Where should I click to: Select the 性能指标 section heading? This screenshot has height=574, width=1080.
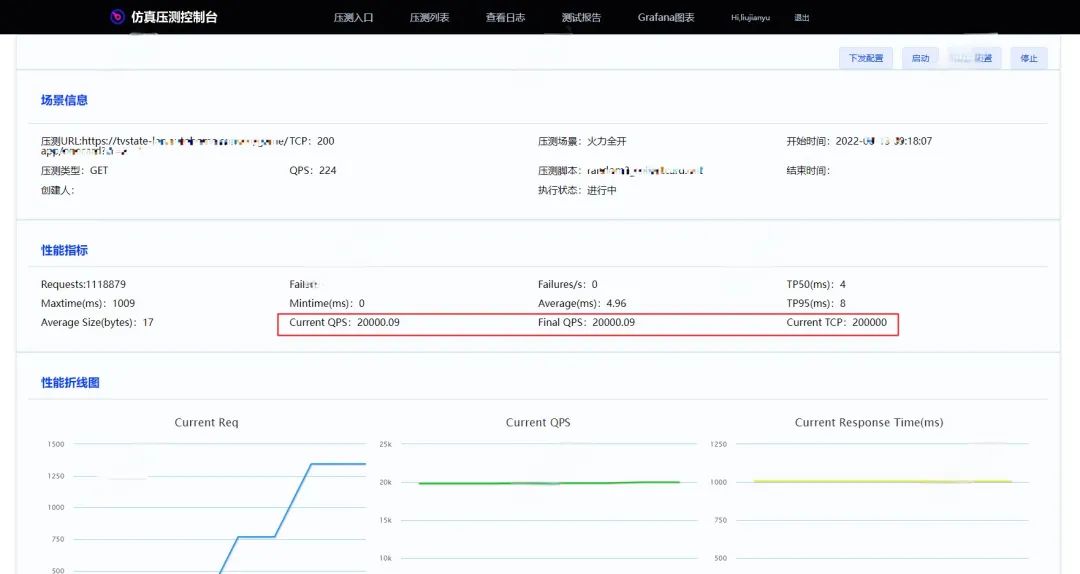(x=64, y=250)
